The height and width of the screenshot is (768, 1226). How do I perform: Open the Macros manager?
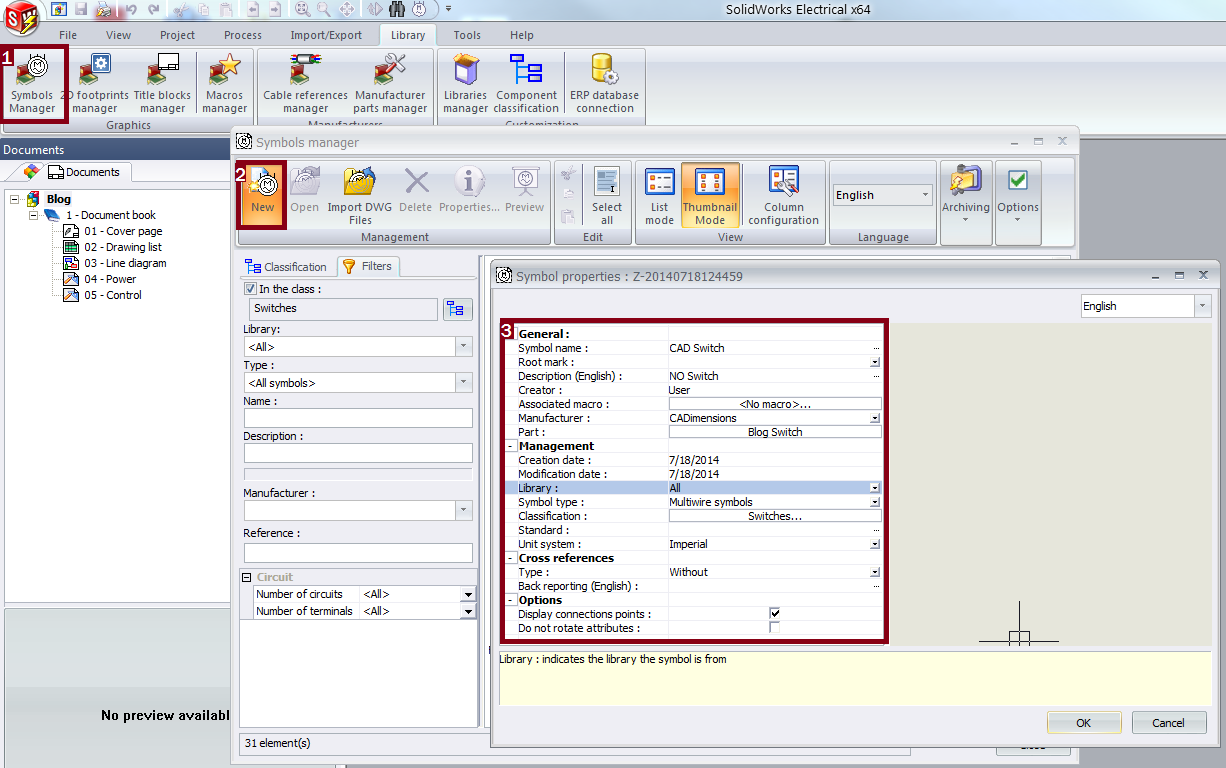point(224,83)
